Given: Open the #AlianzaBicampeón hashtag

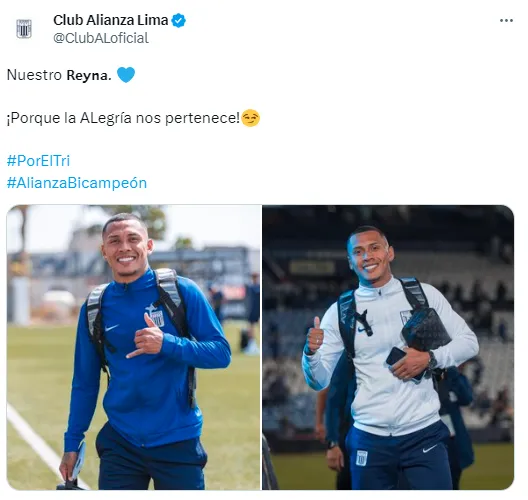Looking at the screenshot, I should pyautogui.click(x=77, y=183).
